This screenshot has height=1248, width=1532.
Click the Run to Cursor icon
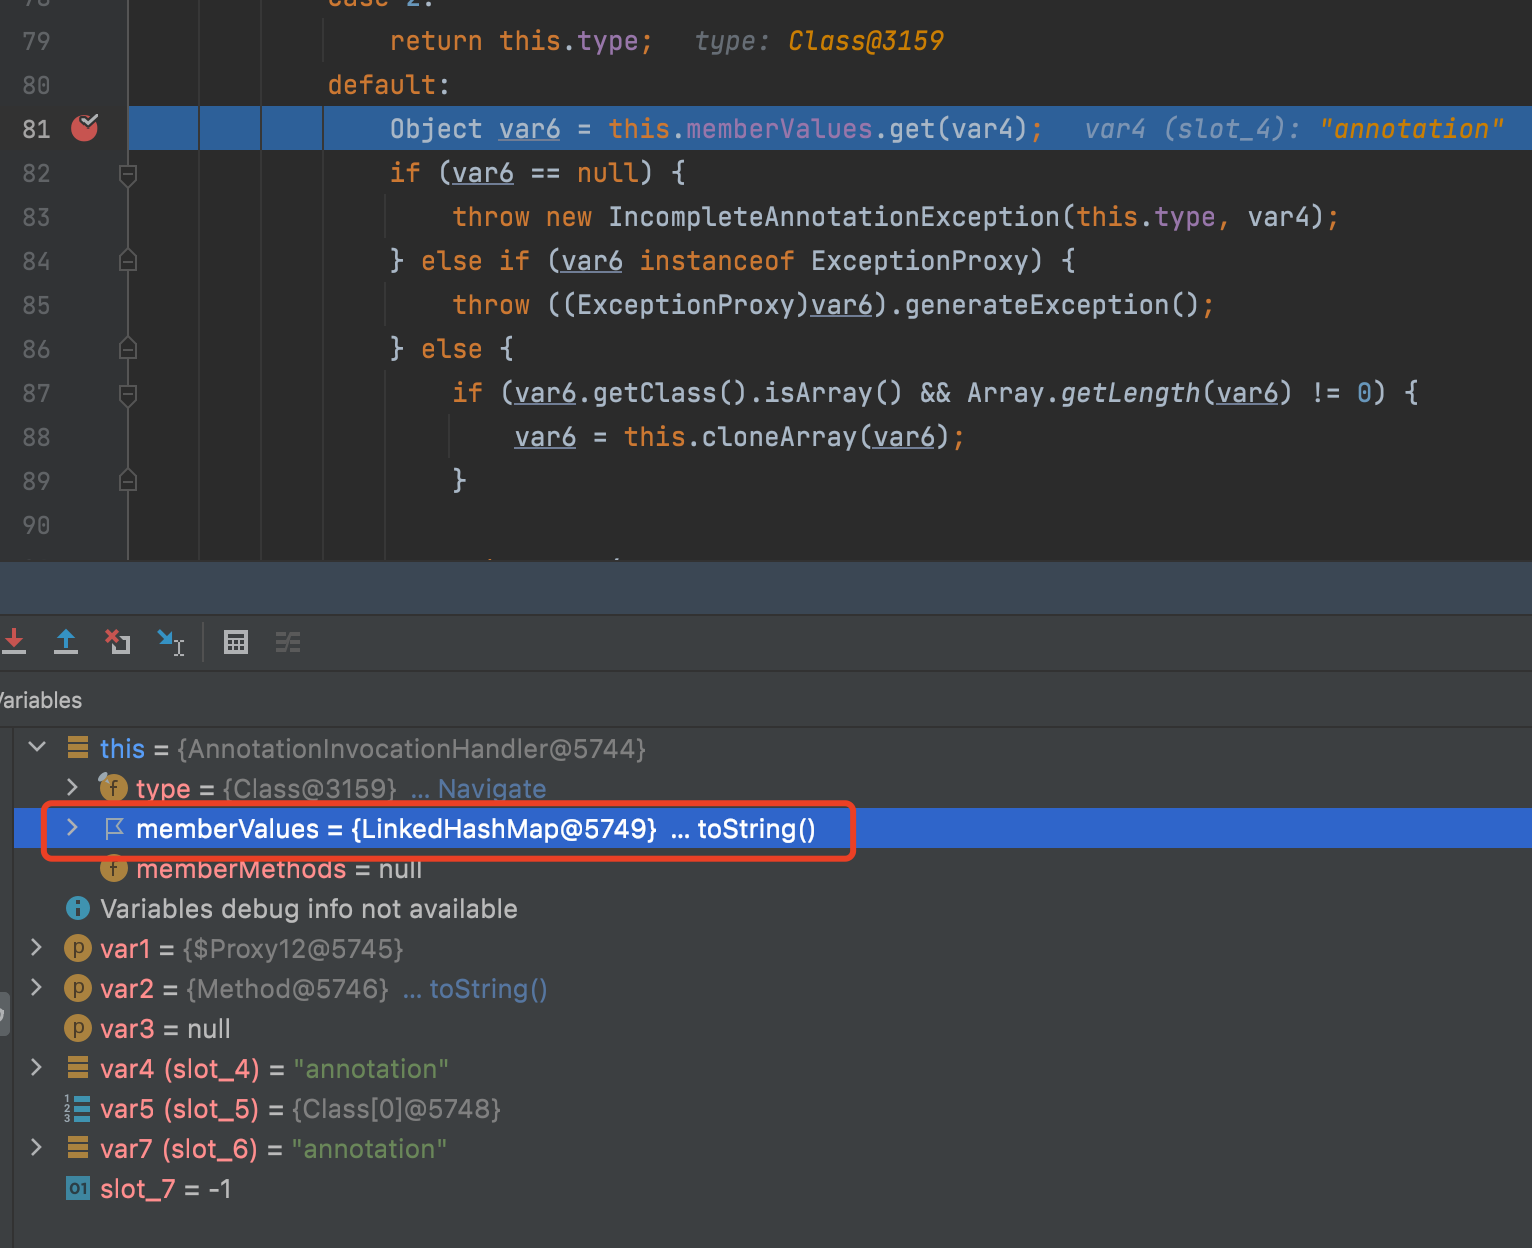pyautogui.click(x=171, y=642)
